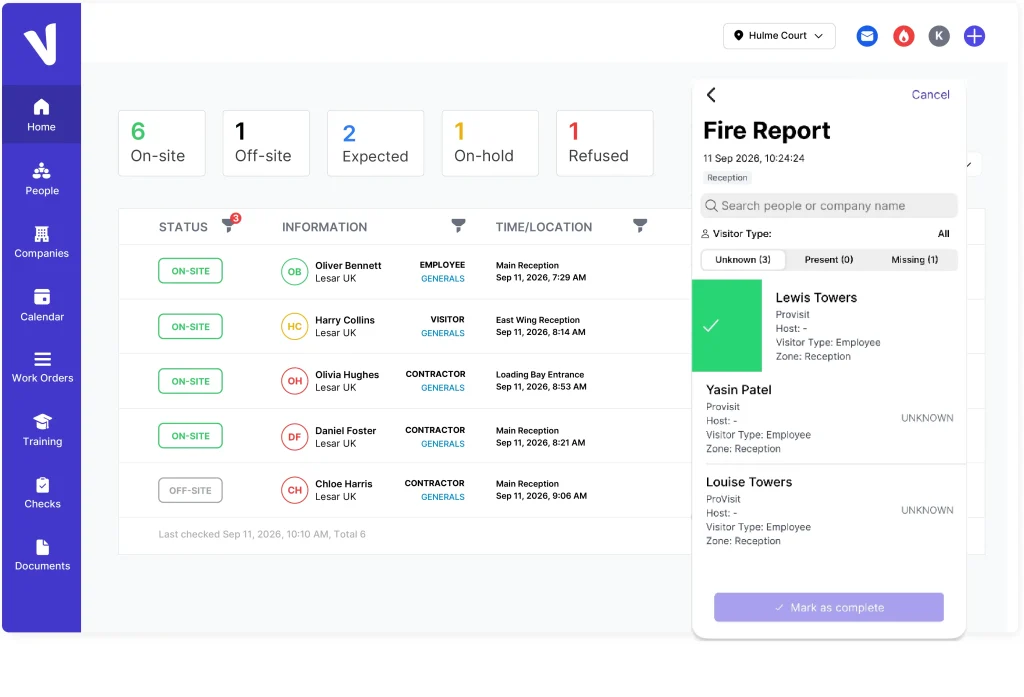Open Companies from the sidebar
1024x697 pixels.
(42, 242)
